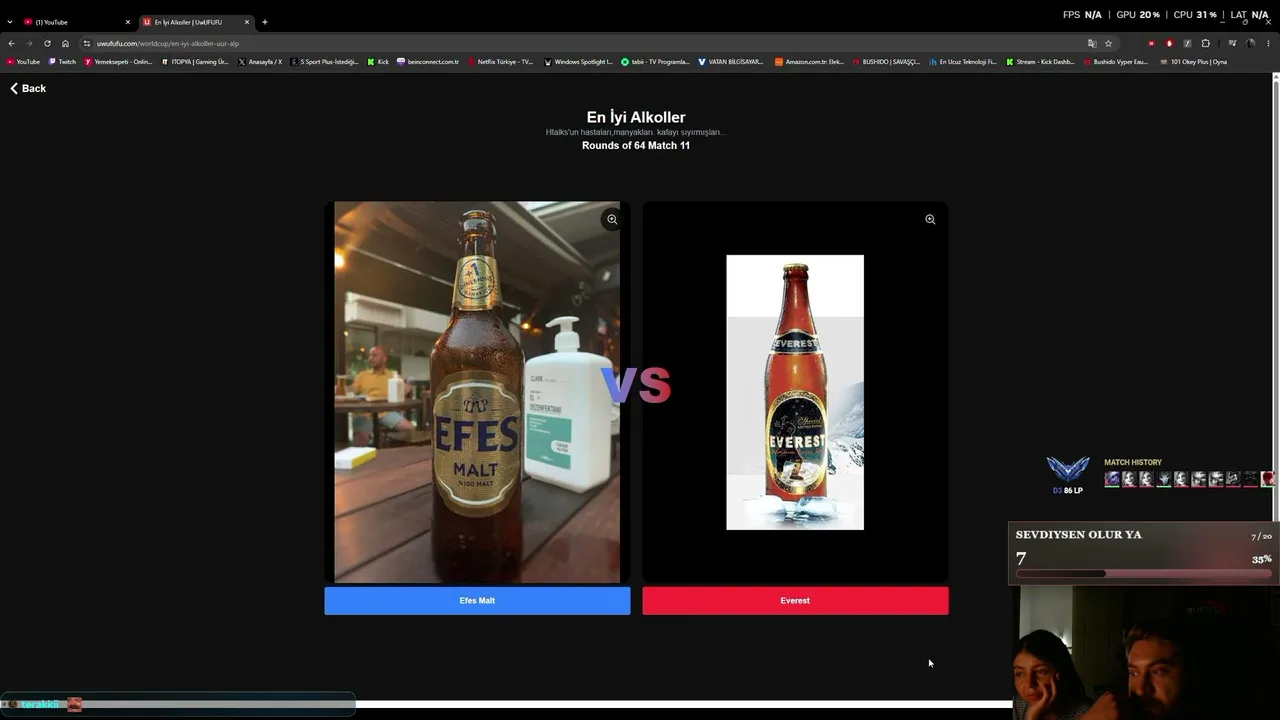Click the MATCH HISTORY label in overlay
Screen dimensions: 1280x720
coord(1133,462)
